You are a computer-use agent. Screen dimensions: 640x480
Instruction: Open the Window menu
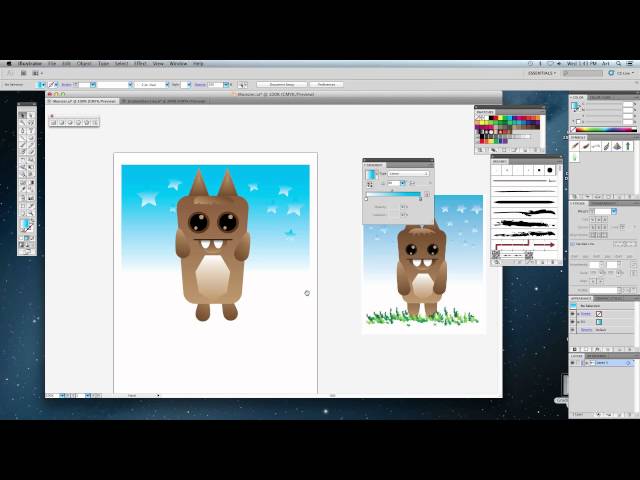point(178,64)
